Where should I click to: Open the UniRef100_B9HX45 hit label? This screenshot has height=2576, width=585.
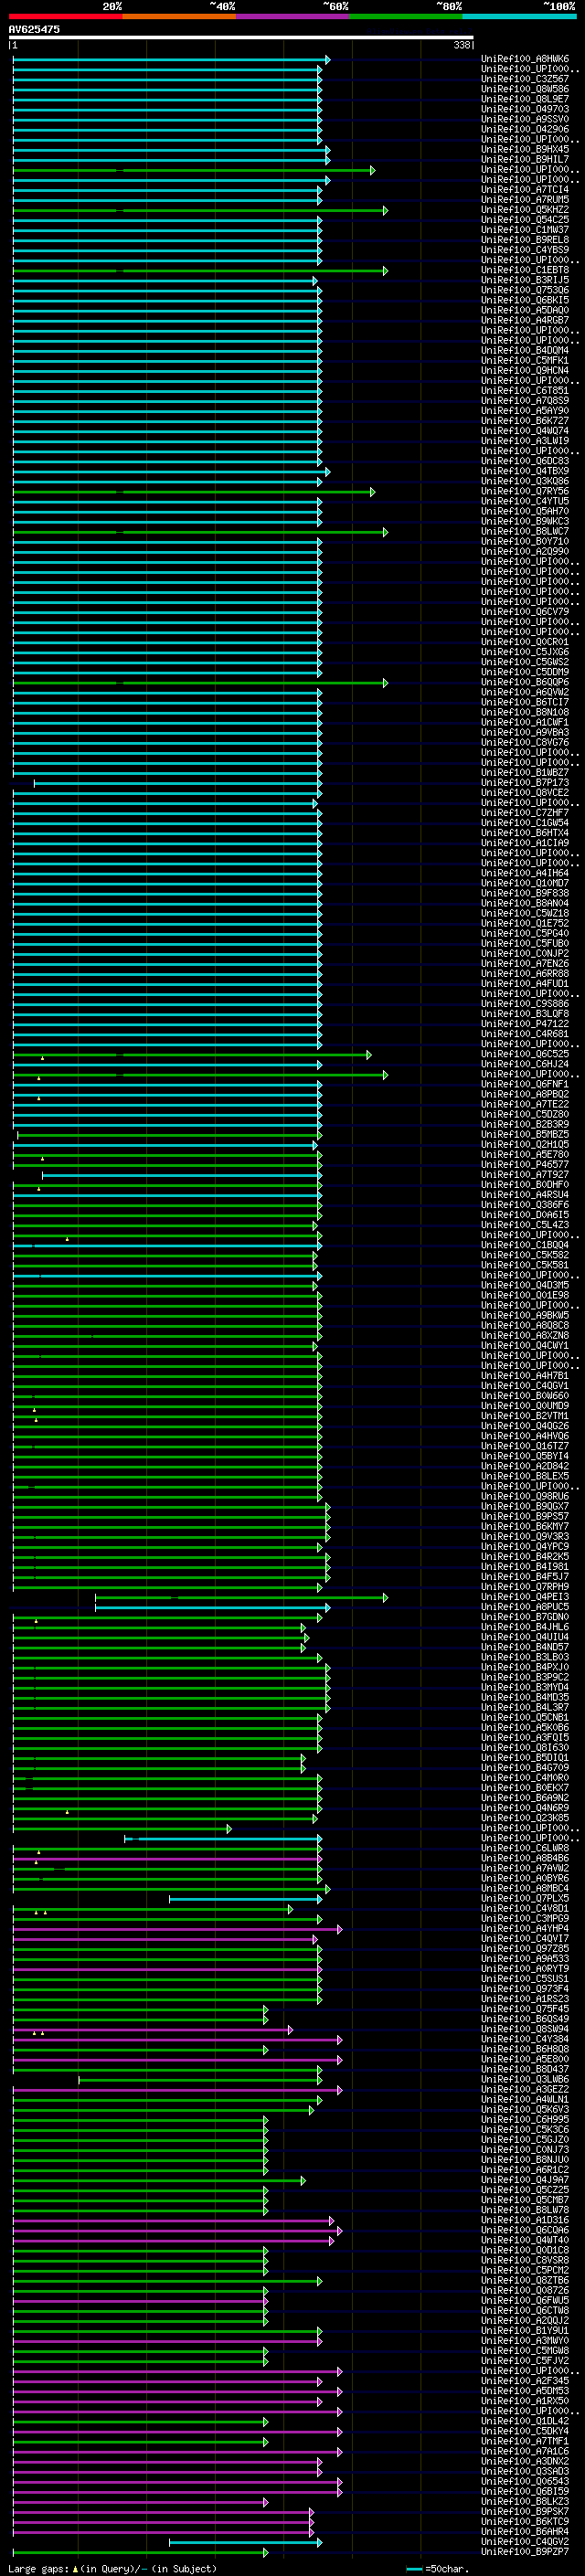coord(525,150)
